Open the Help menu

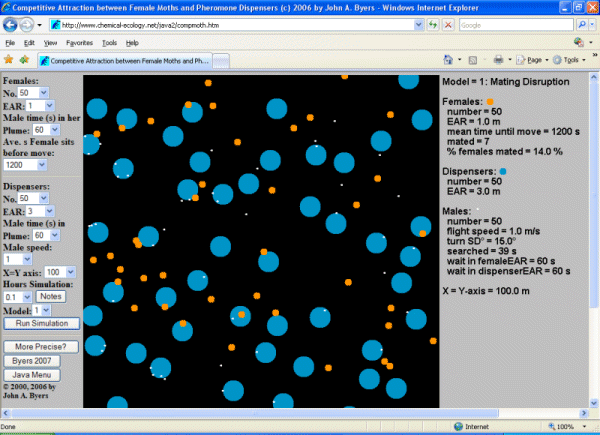click(132, 43)
